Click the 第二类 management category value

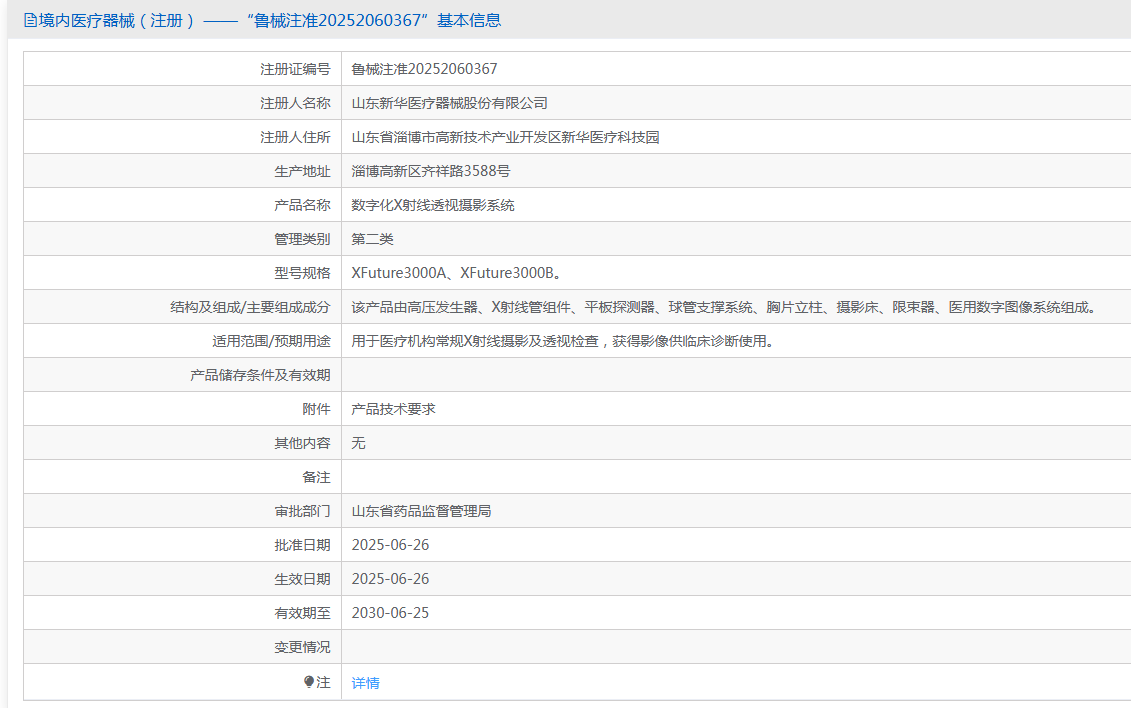click(372, 239)
